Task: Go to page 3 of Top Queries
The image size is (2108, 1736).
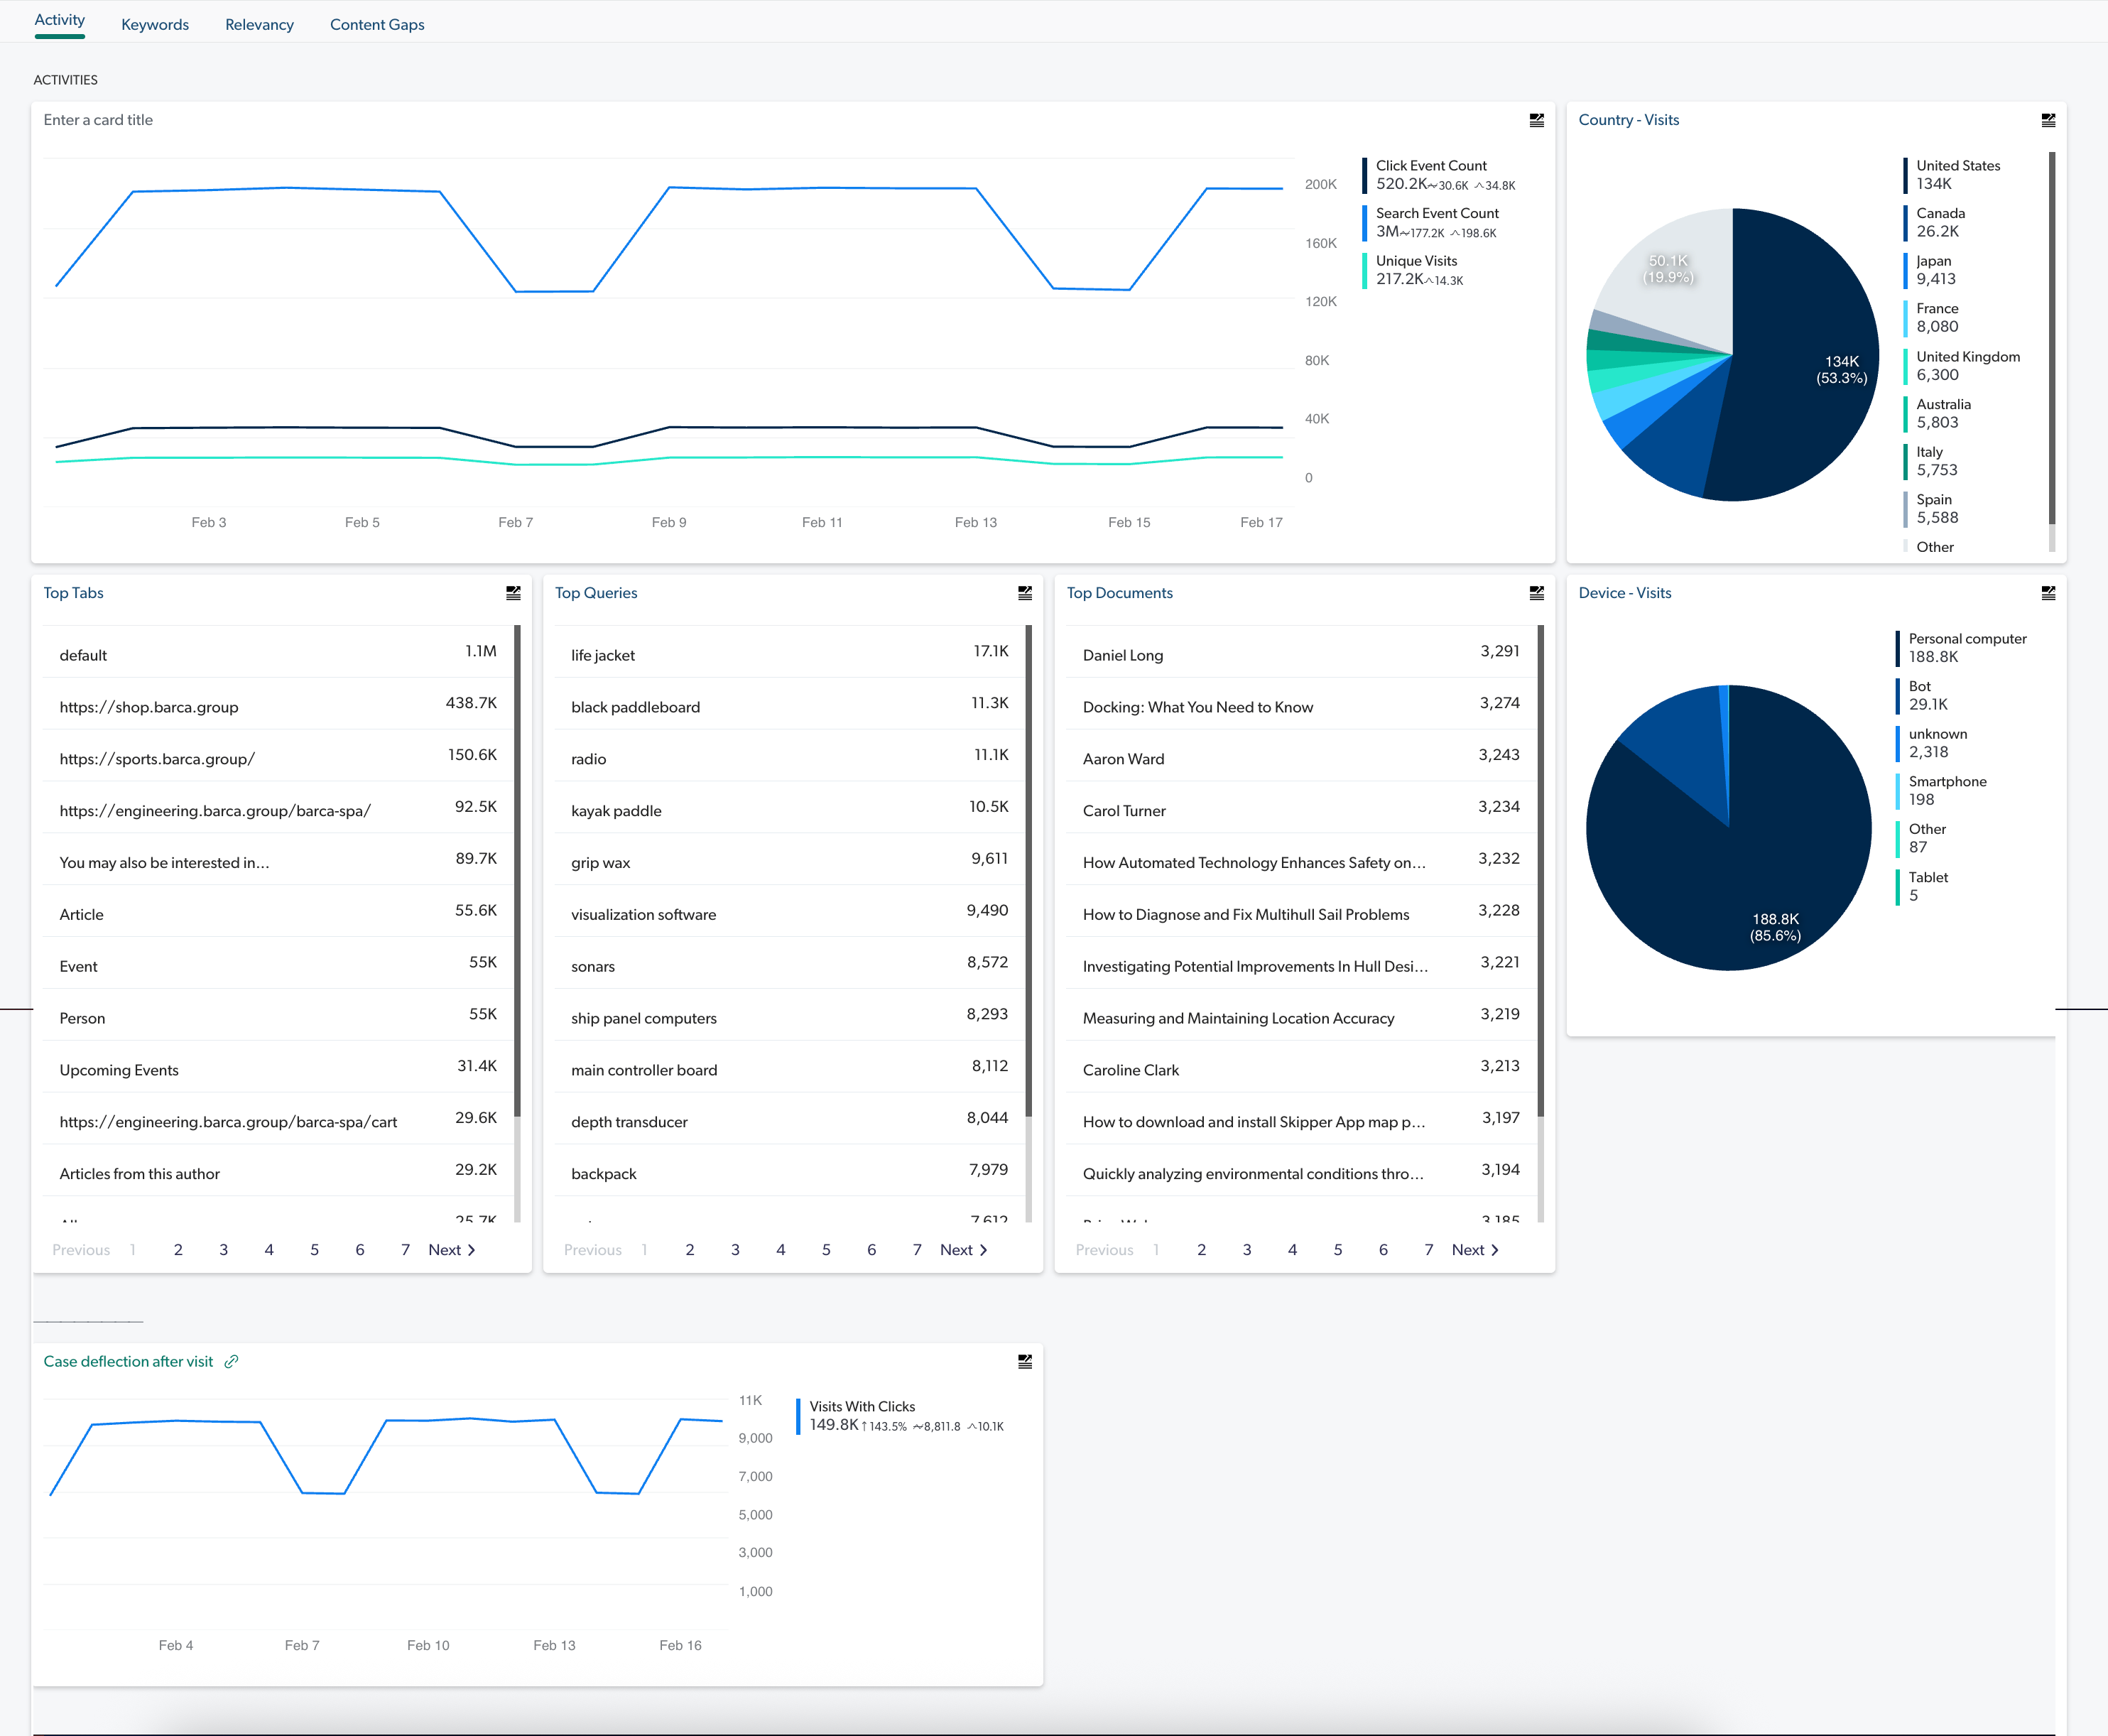Action: 735,1249
